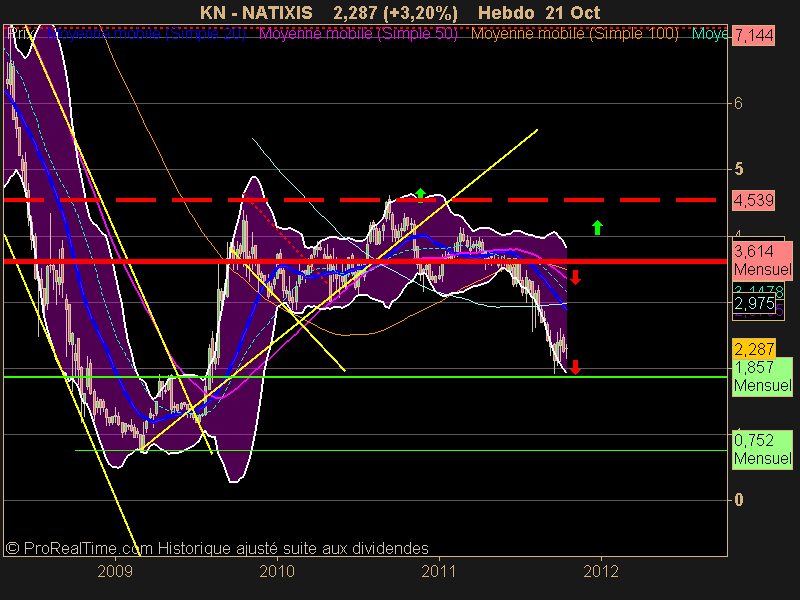Click the 'Prix' legend label

(x=21, y=34)
